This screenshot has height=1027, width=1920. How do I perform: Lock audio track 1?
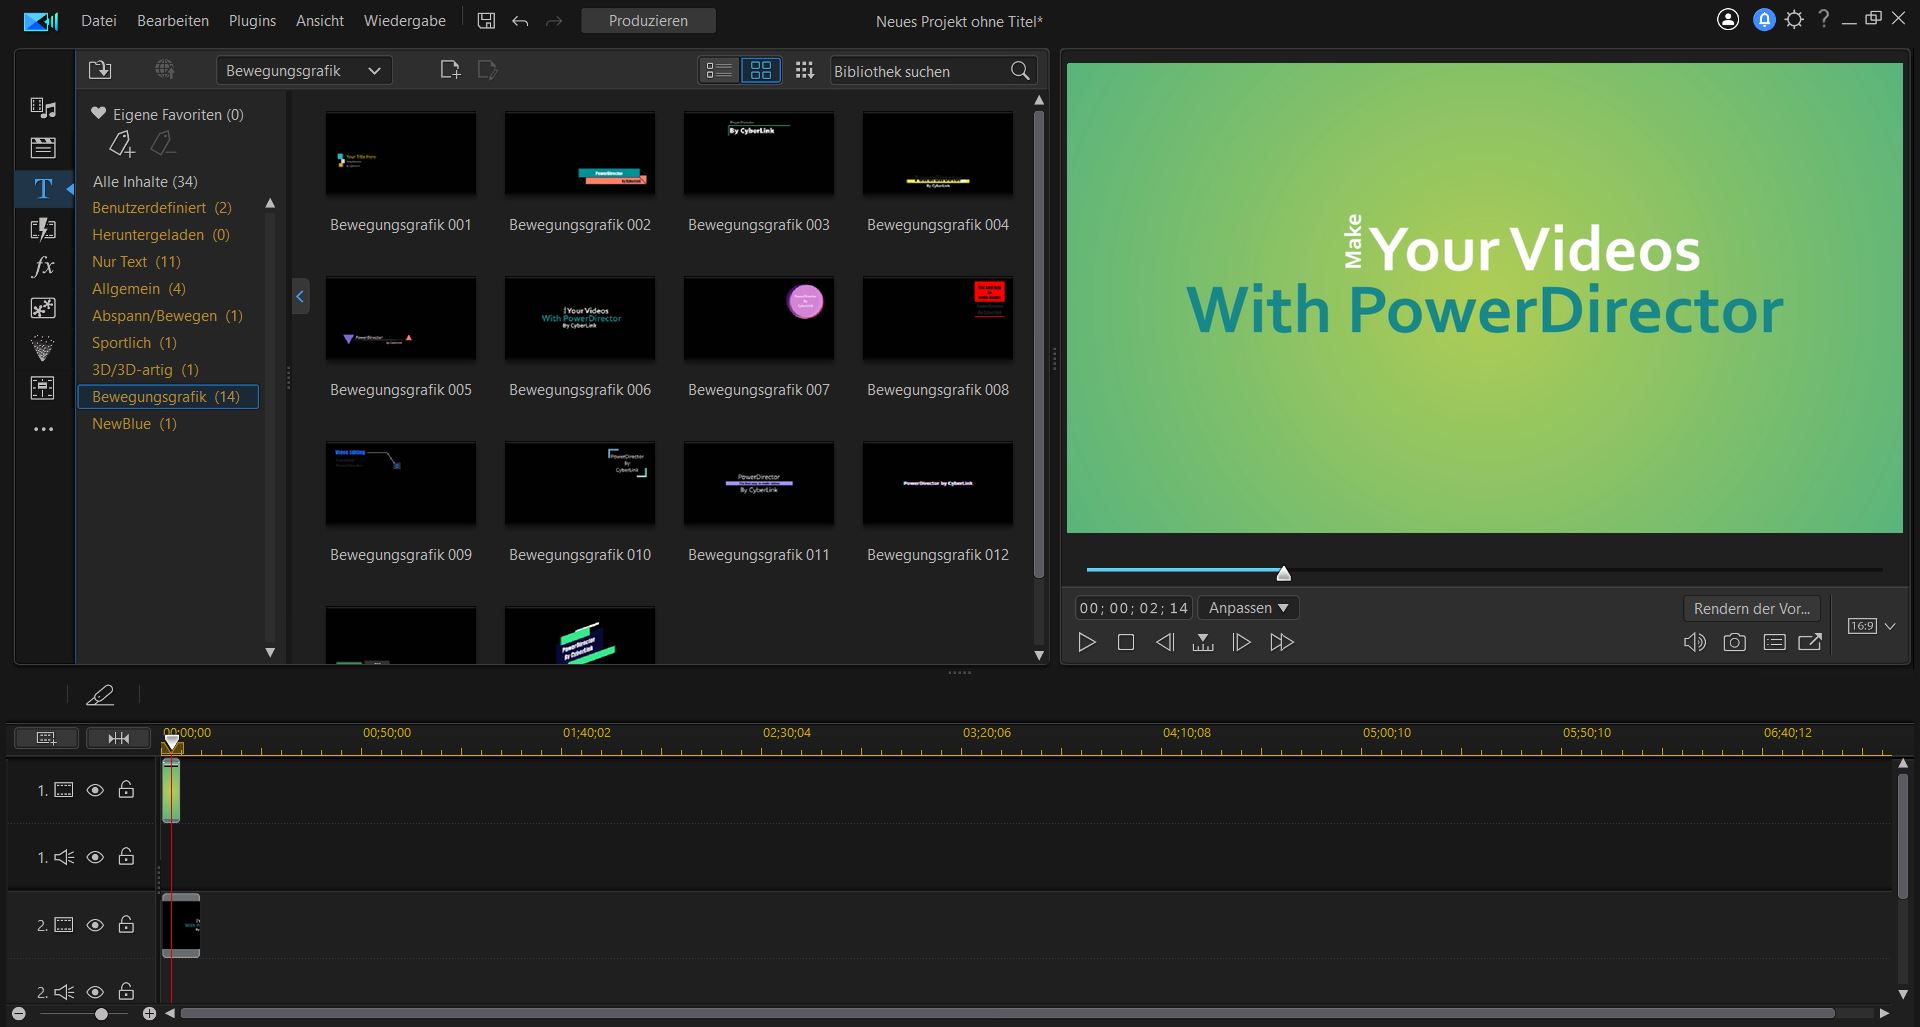click(126, 856)
